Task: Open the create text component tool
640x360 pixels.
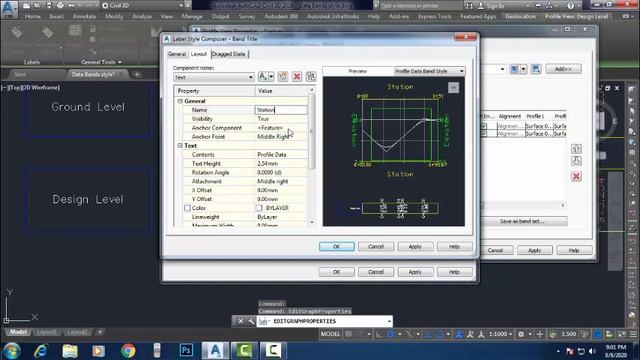Action: (x=262, y=76)
